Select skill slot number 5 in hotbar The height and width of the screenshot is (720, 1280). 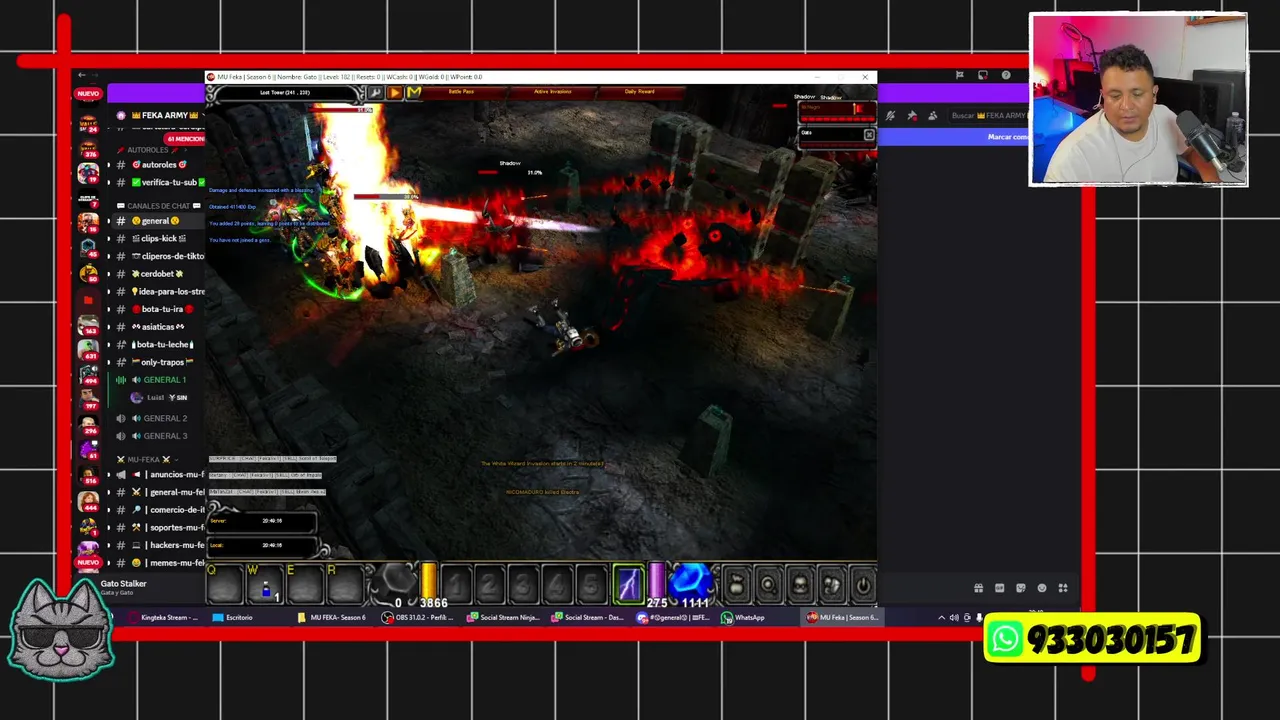coord(591,584)
